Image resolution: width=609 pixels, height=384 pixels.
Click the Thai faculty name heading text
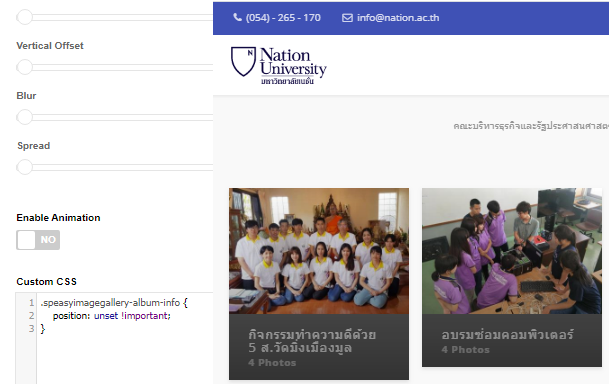pyautogui.click(x=531, y=126)
